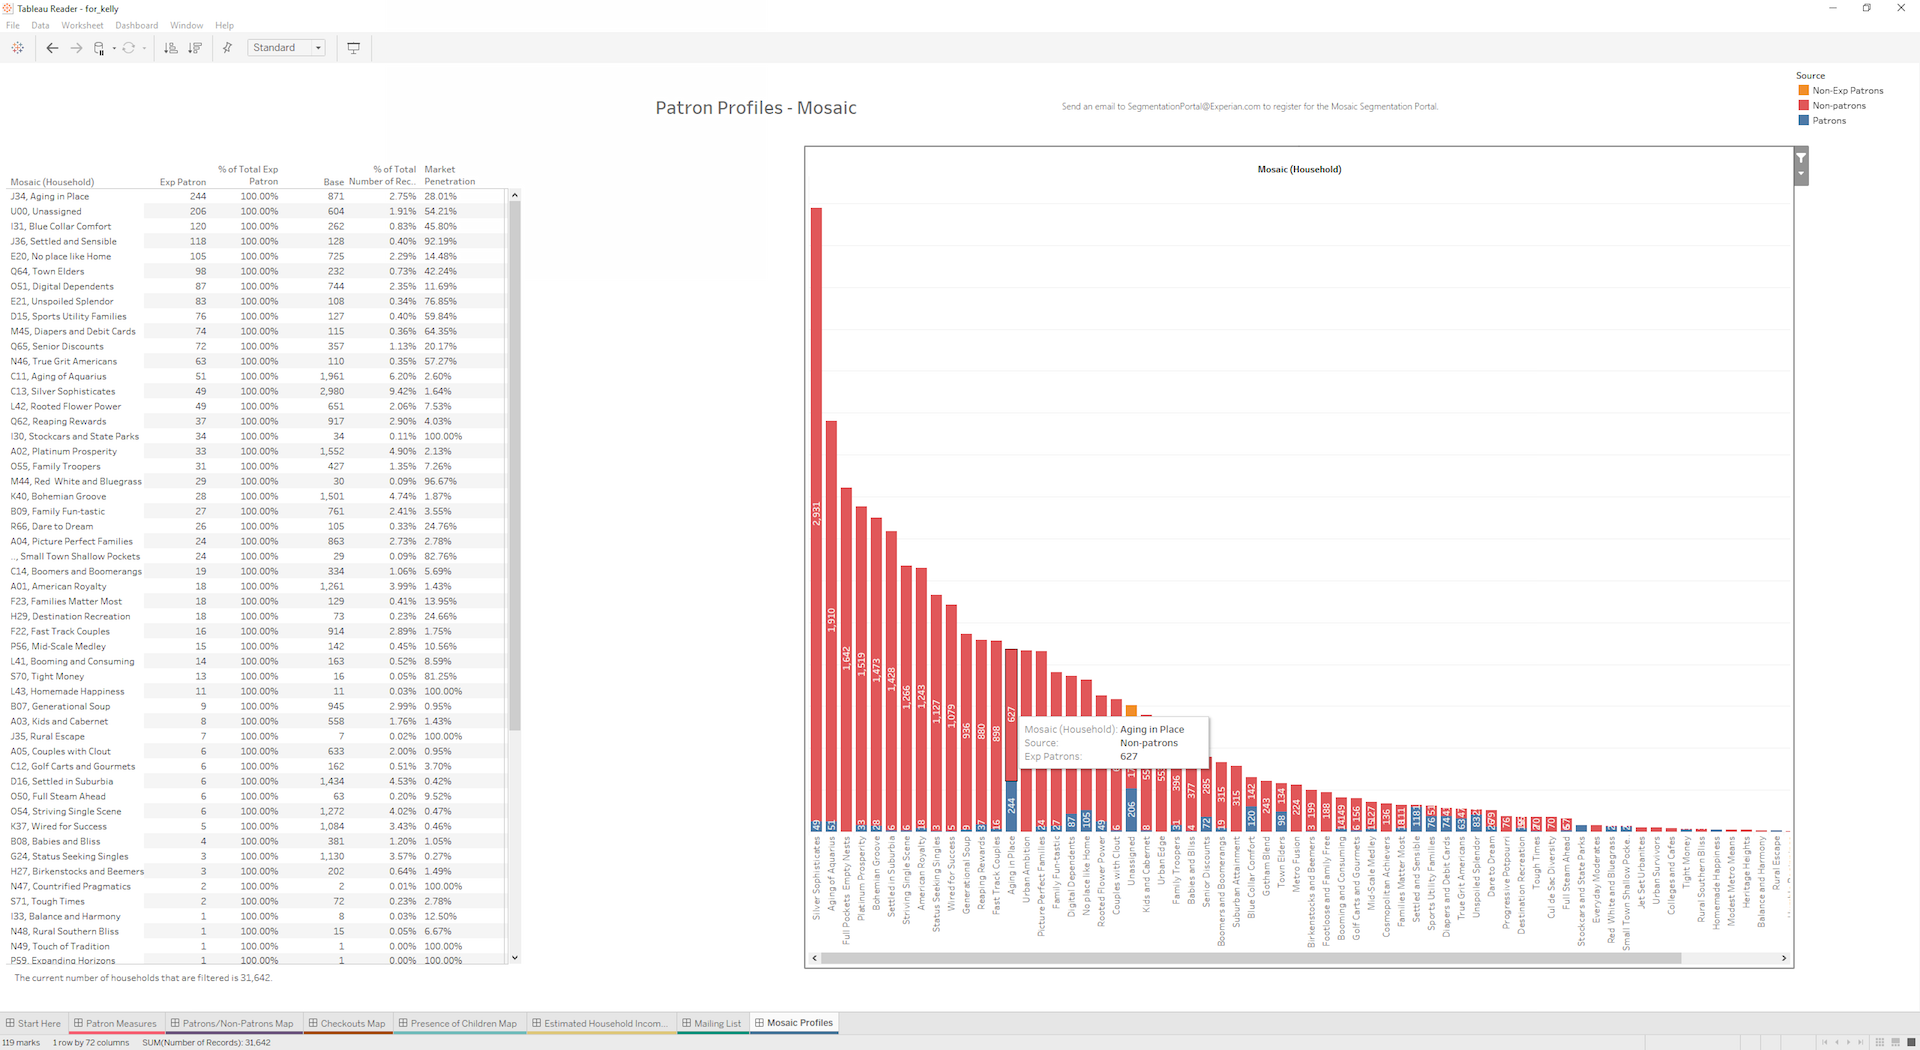The image size is (1920, 1050).
Task: Click the Experian registration email text
Action: [x=1250, y=106]
